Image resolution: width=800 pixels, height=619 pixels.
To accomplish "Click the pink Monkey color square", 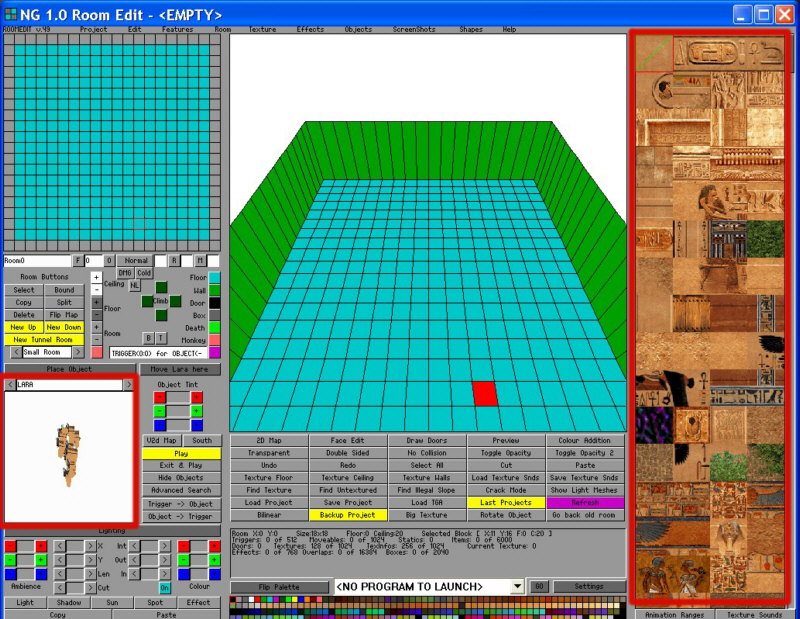I will [214, 340].
